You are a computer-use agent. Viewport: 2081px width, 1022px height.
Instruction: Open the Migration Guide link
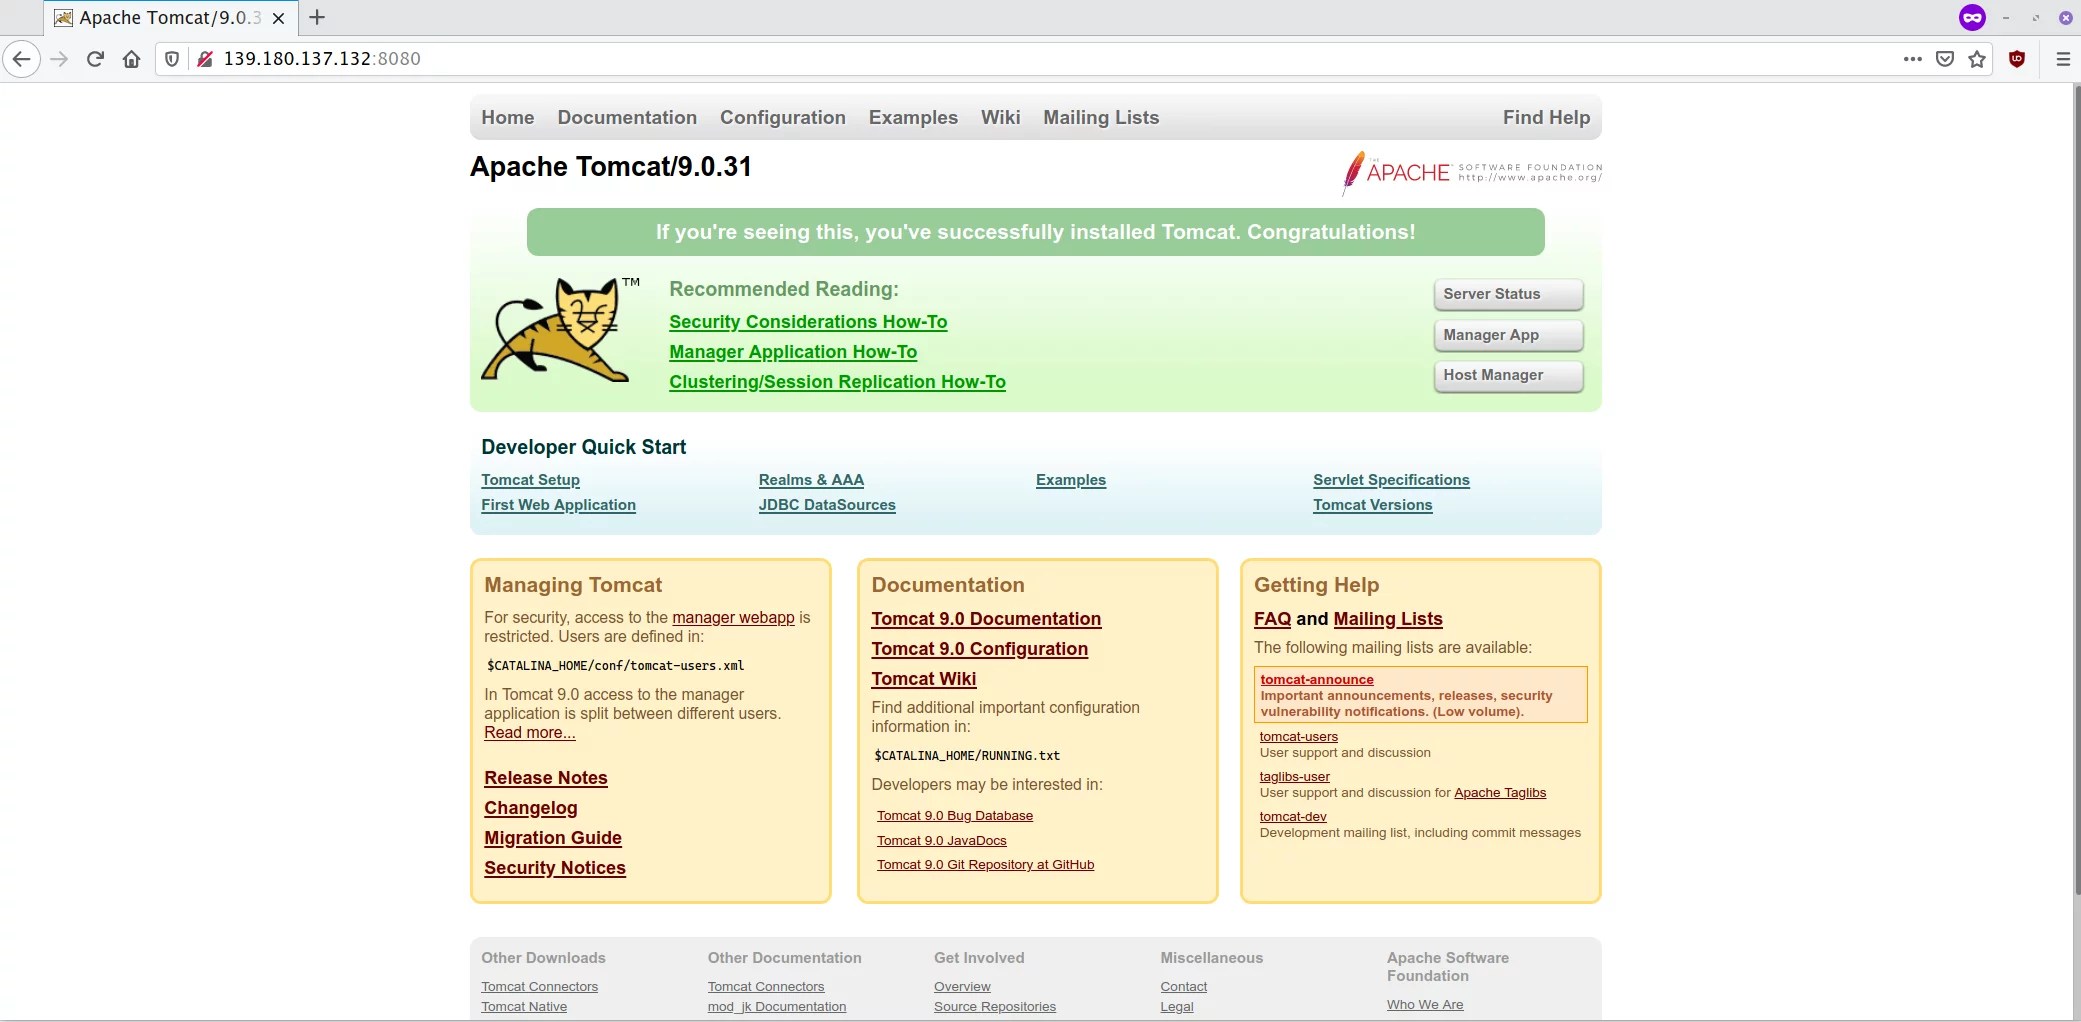coord(553,838)
